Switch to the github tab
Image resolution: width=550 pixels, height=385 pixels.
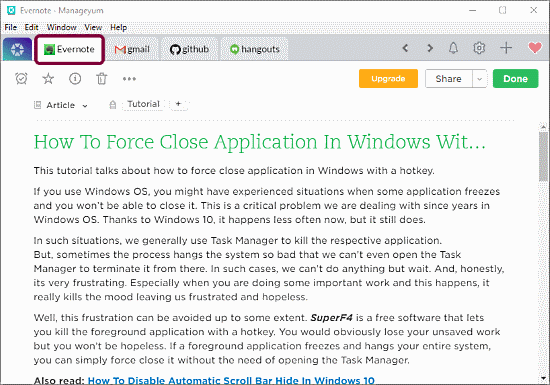coord(189,49)
